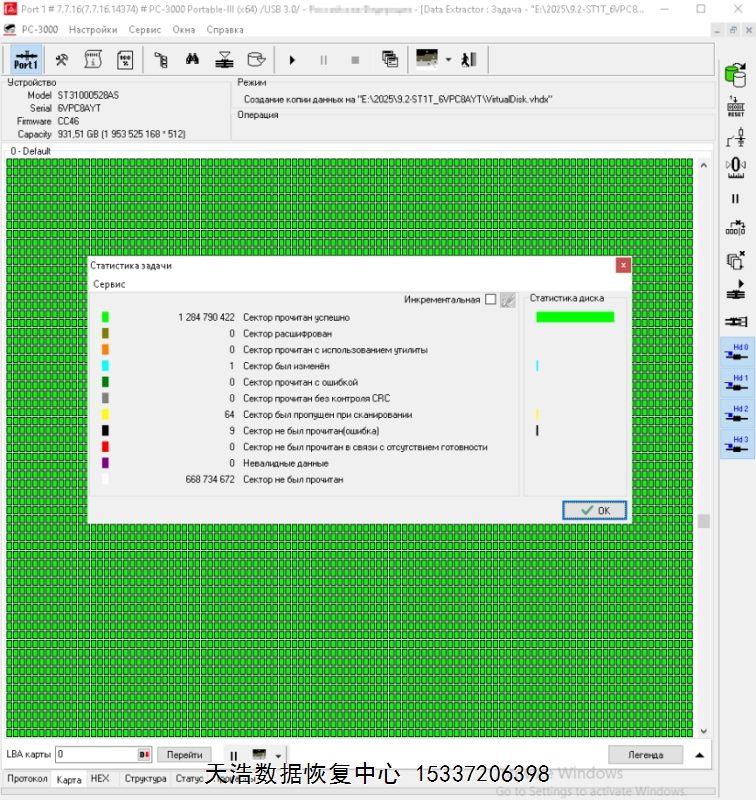Click the binoculars search icon
The height and width of the screenshot is (800, 756).
[192, 59]
